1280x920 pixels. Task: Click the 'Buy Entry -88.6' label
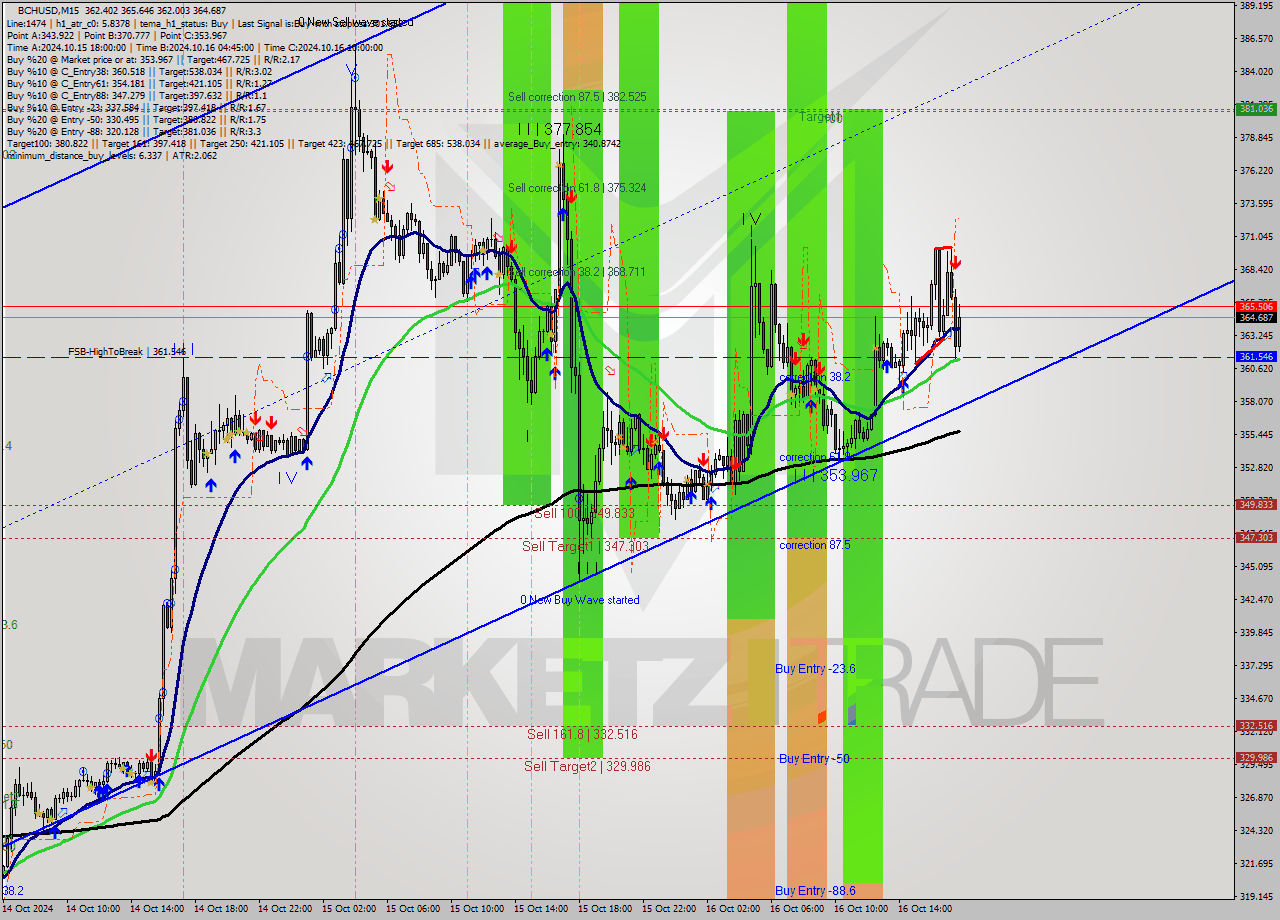click(x=815, y=891)
